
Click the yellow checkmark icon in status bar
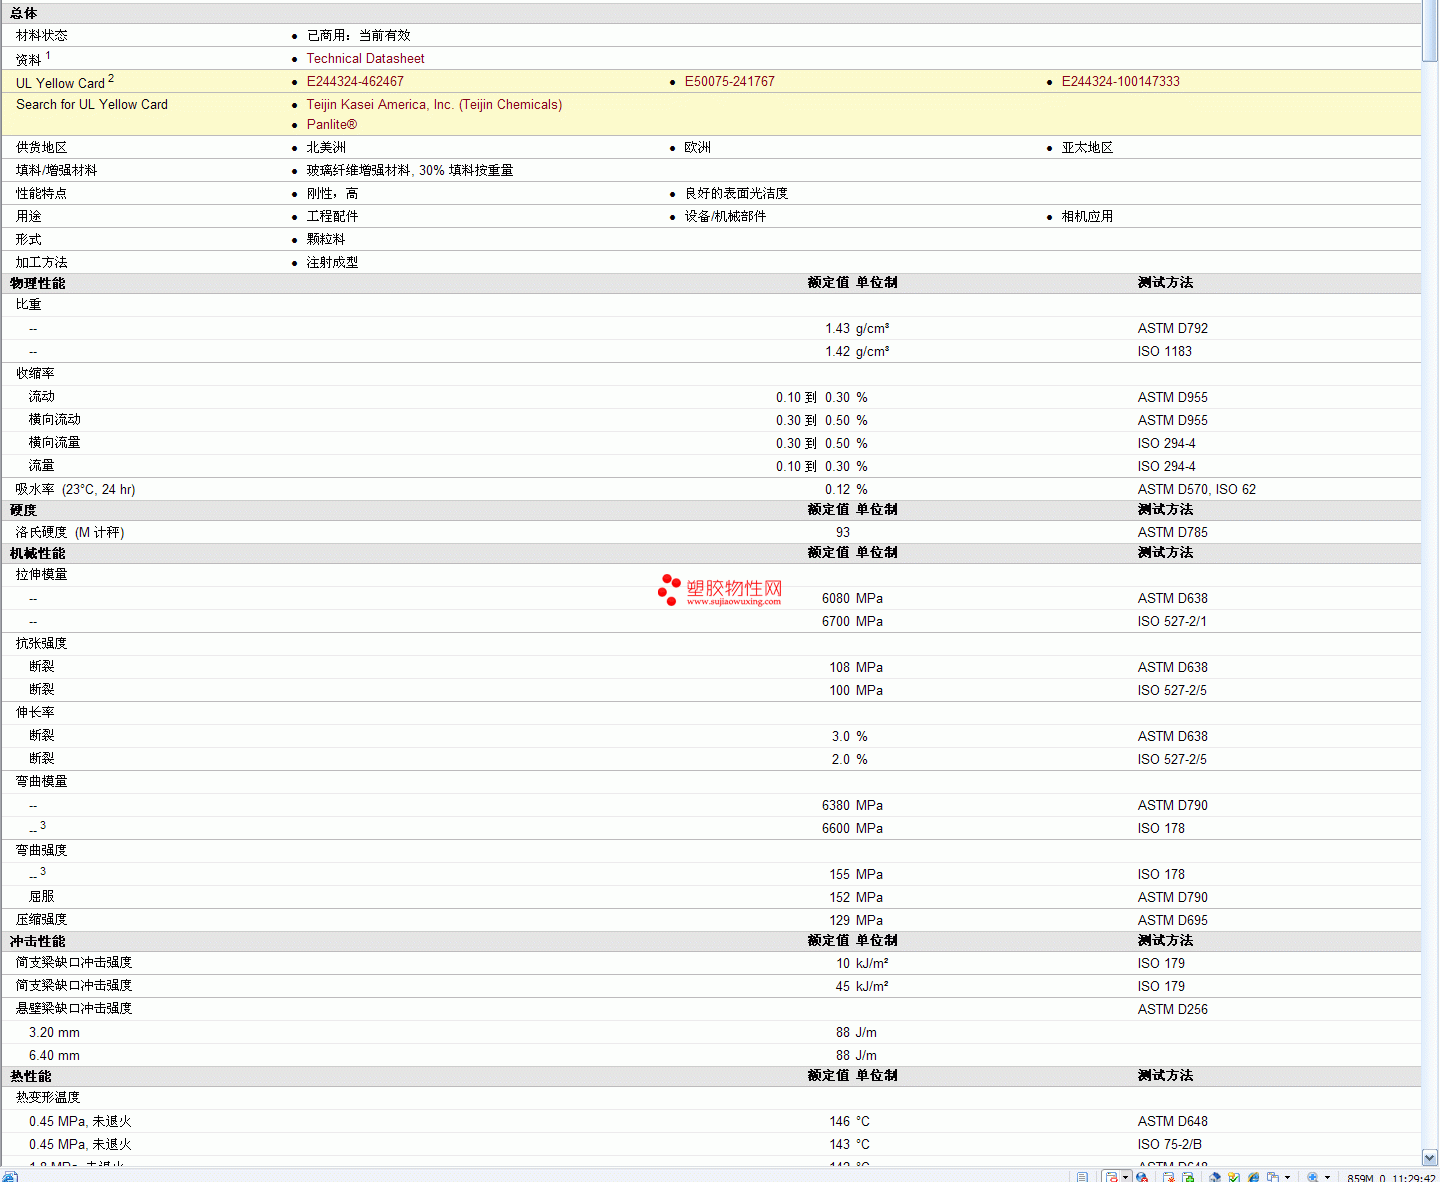(x=1234, y=1177)
